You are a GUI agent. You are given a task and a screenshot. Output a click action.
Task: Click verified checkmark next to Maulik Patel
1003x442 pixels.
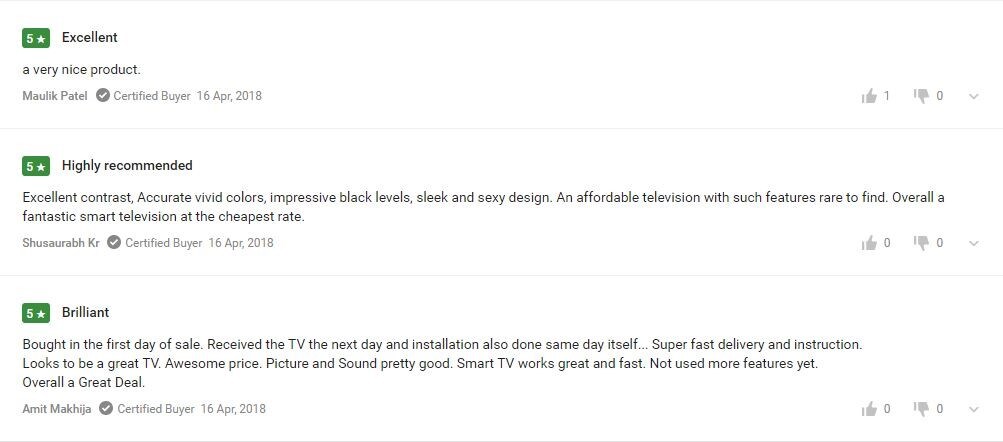(103, 95)
